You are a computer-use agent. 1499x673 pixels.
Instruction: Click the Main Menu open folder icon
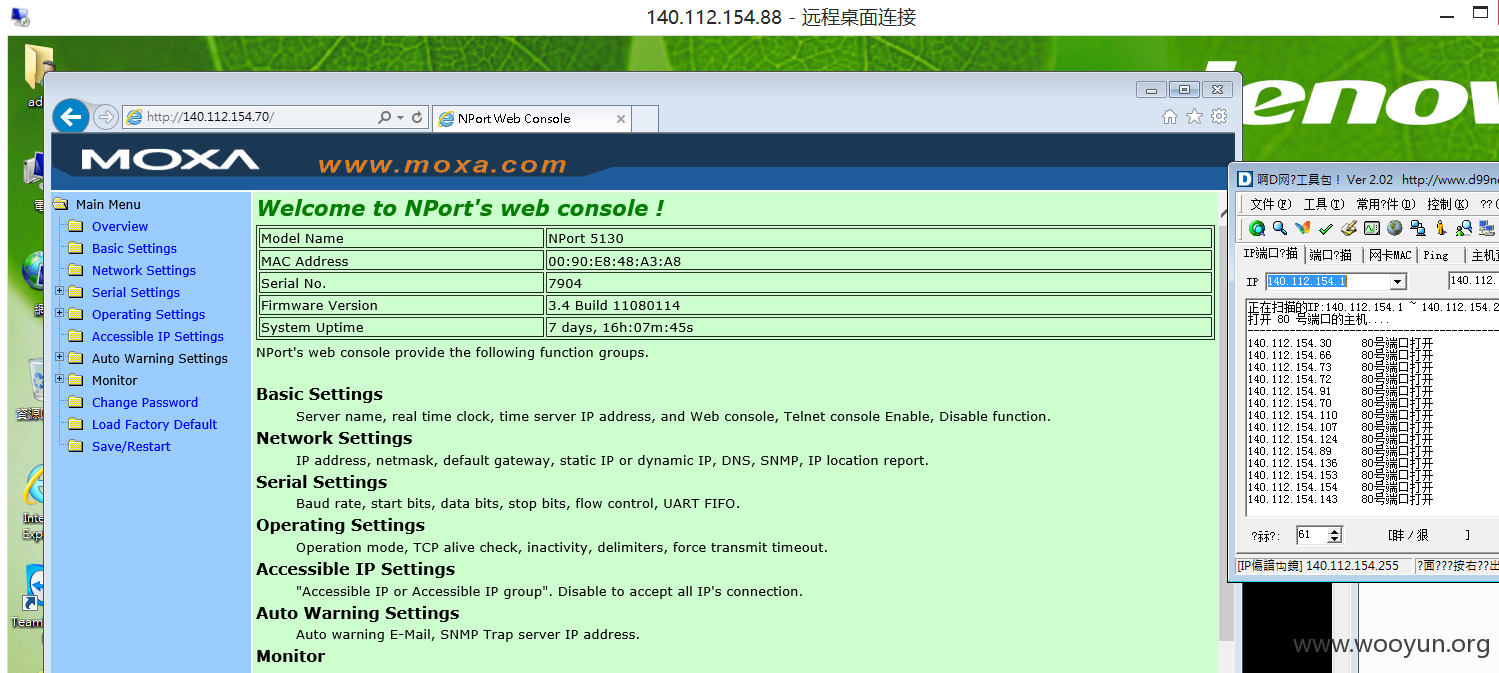tap(61, 204)
